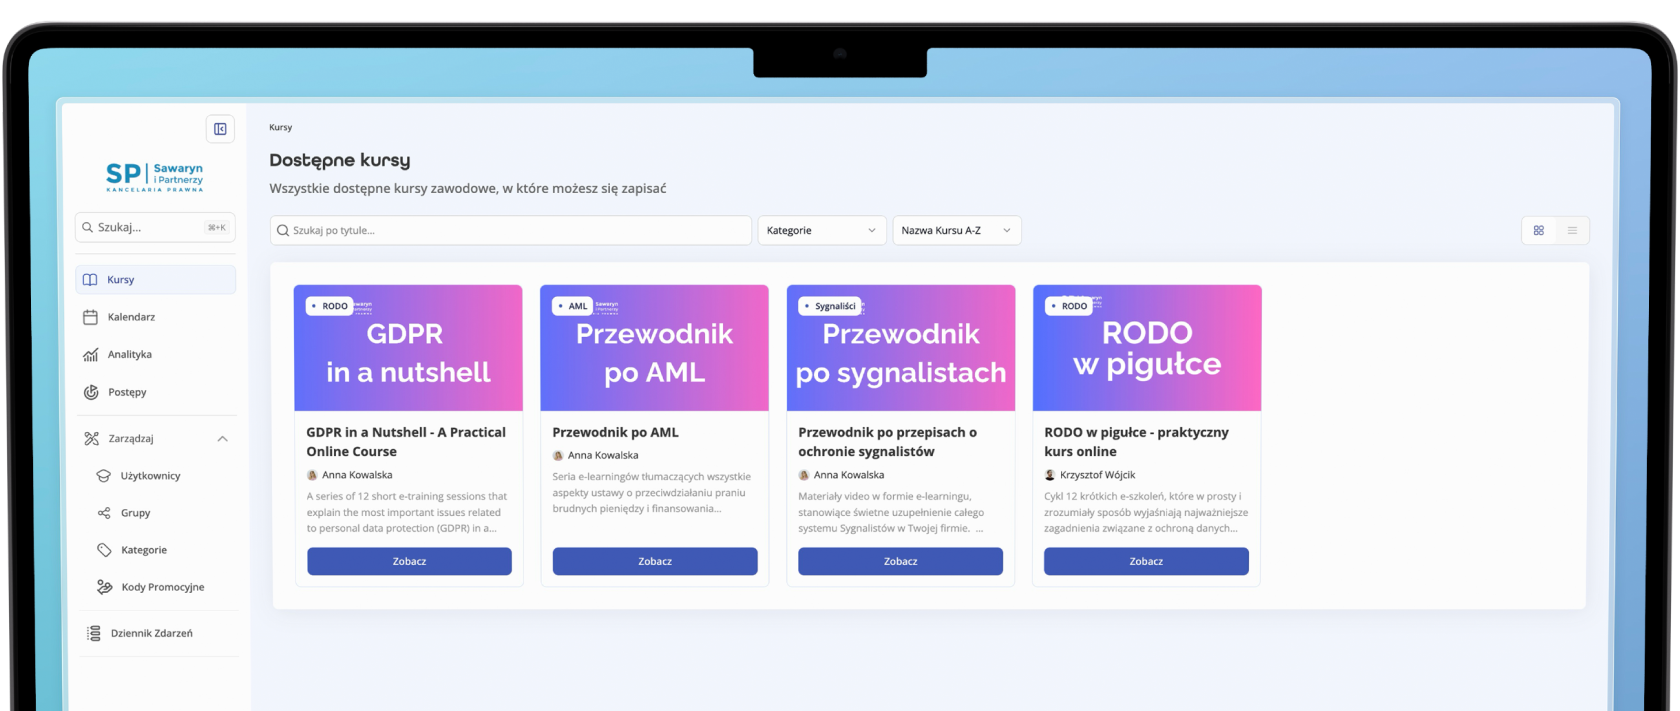
Task: Click Zobacz for RODO w pigułce course
Action: click(1146, 561)
